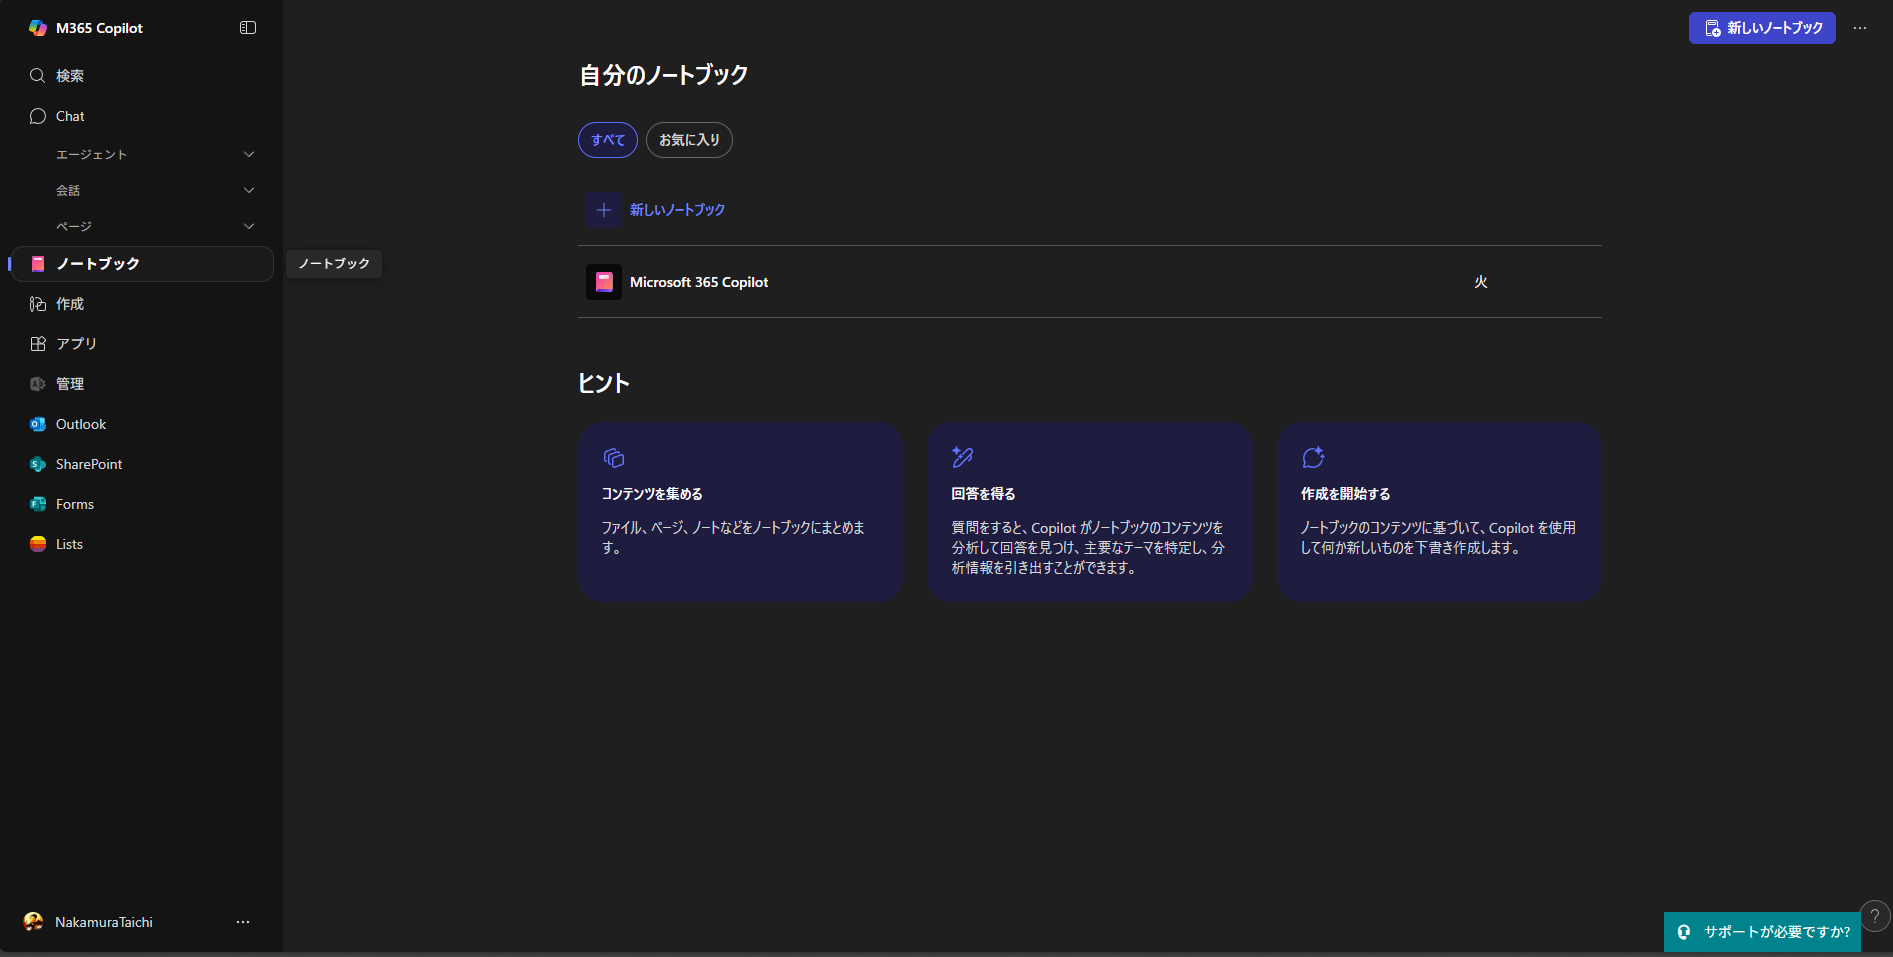Open the 作成を開始する hint card

click(1439, 512)
